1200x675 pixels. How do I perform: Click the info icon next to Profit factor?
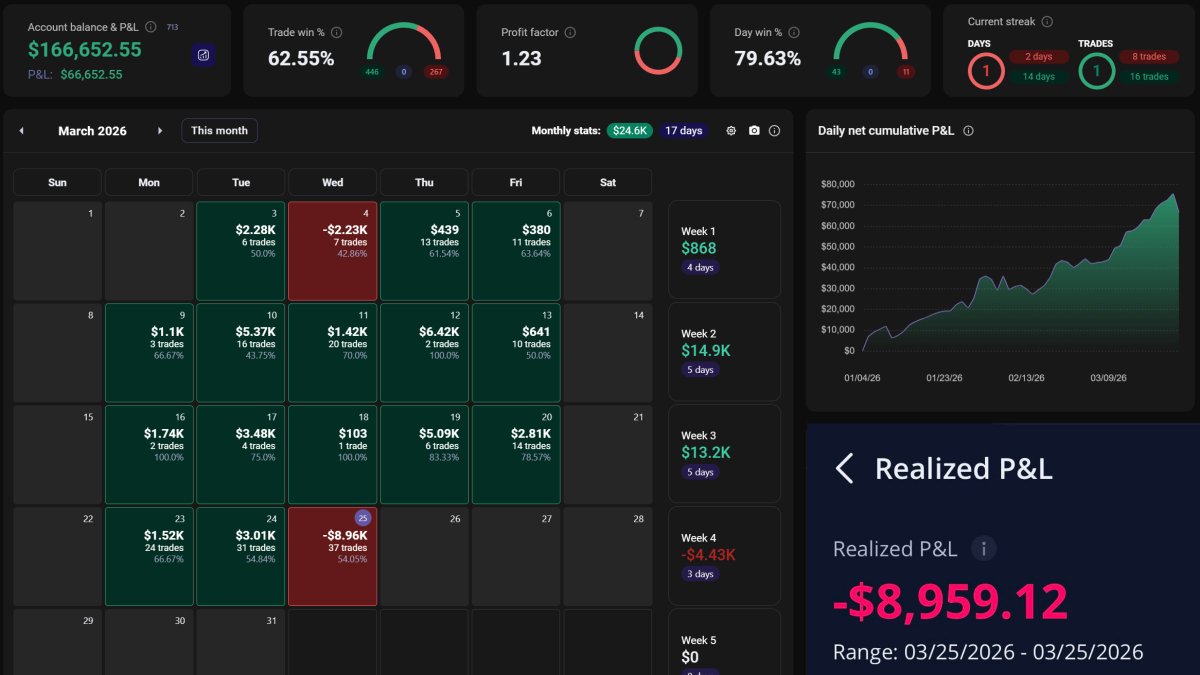pos(570,31)
